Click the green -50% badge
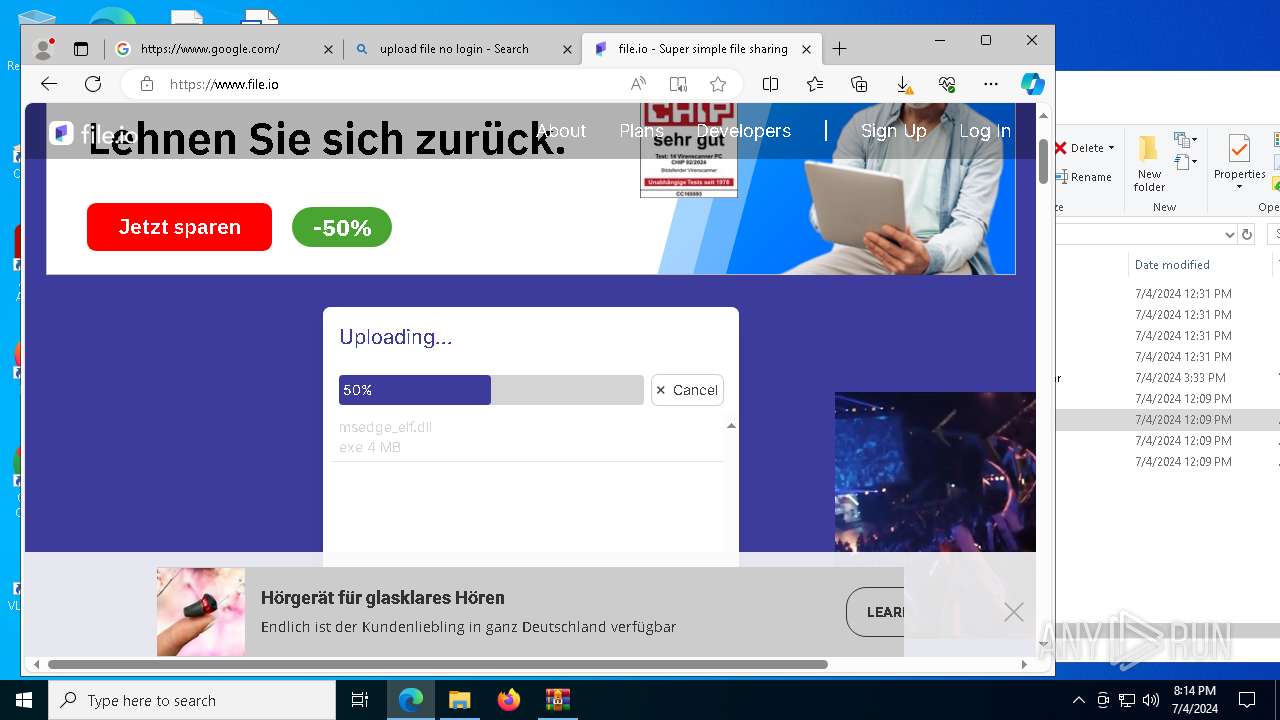Screen dimensions: 1280x720 [x=342, y=228]
